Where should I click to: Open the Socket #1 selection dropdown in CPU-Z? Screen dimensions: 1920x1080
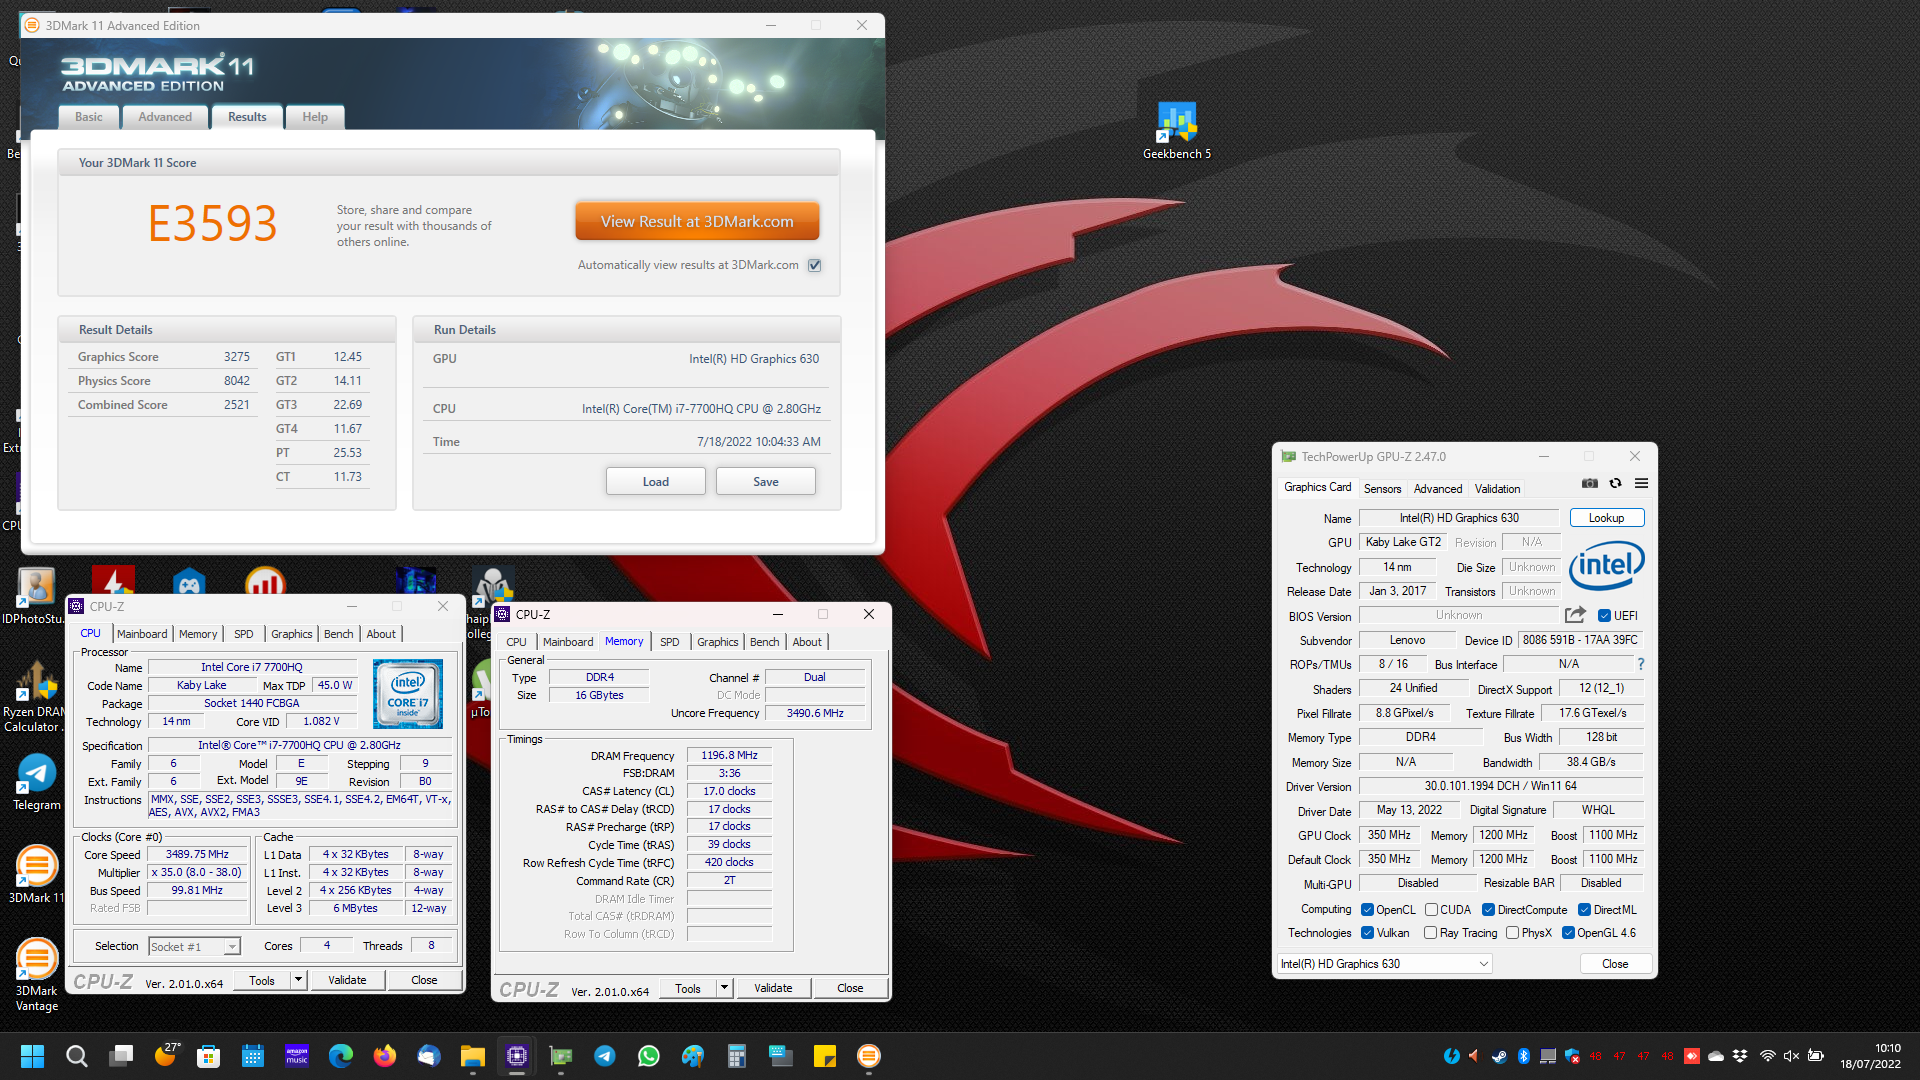(x=195, y=946)
